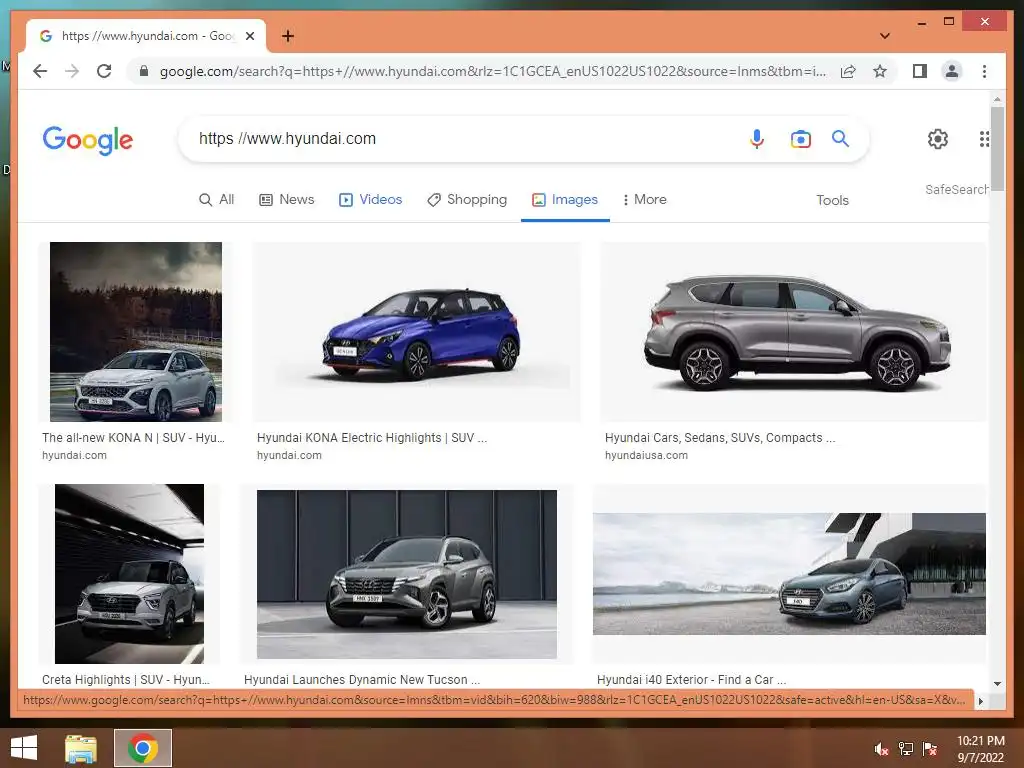Image resolution: width=1024 pixels, height=768 pixels.
Task: Open a new browser tab
Action: point(288,36)
